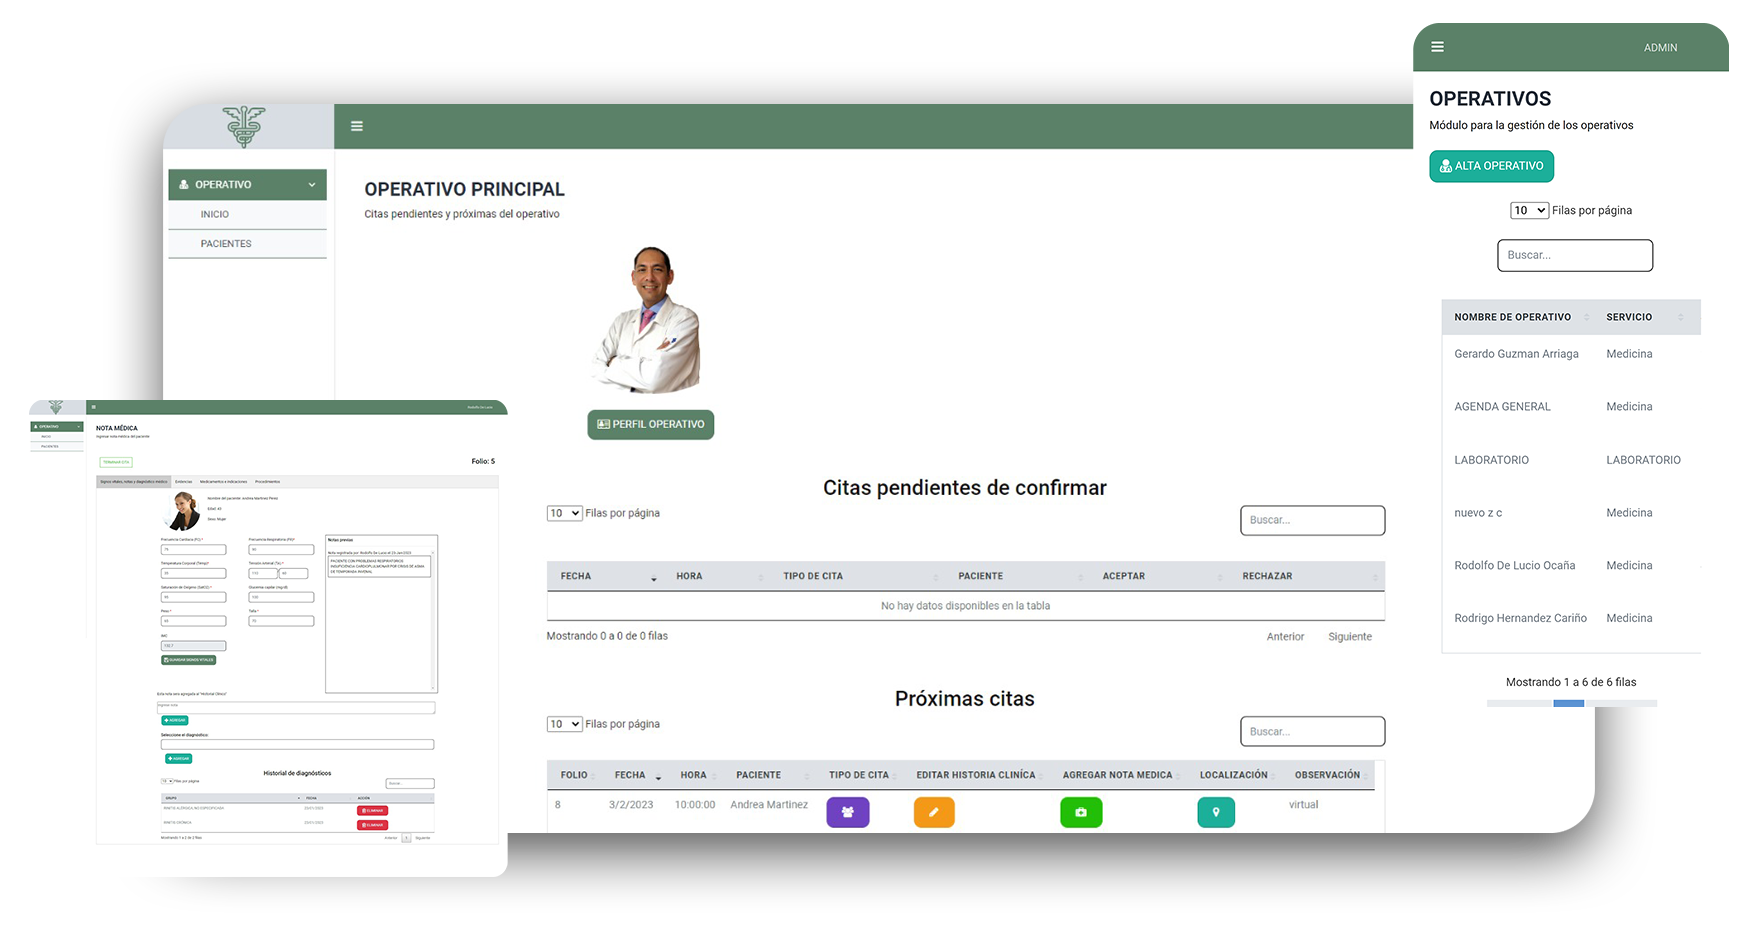Click search field in Próximas citas
The width and height of the screenshot is (1758, 937).
(x=1312, y=731)
